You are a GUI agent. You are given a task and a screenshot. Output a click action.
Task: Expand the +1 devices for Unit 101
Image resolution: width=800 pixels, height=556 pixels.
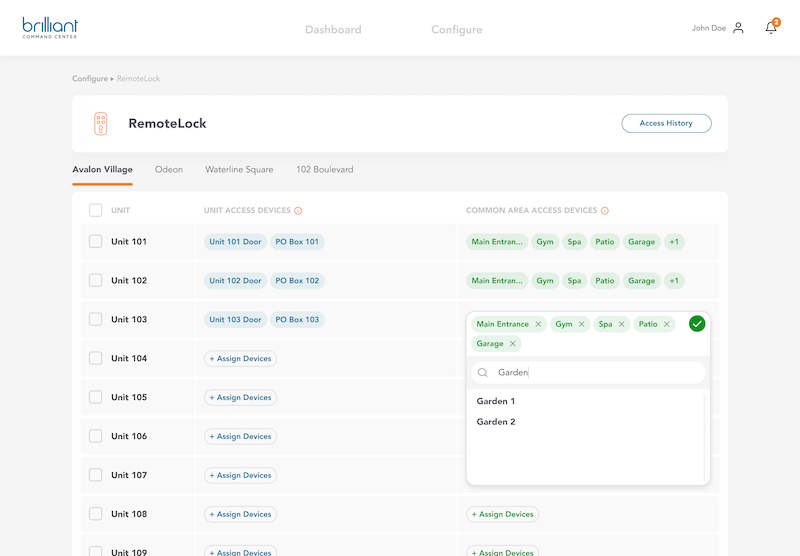pyautogui.click(x=674, y=242)
